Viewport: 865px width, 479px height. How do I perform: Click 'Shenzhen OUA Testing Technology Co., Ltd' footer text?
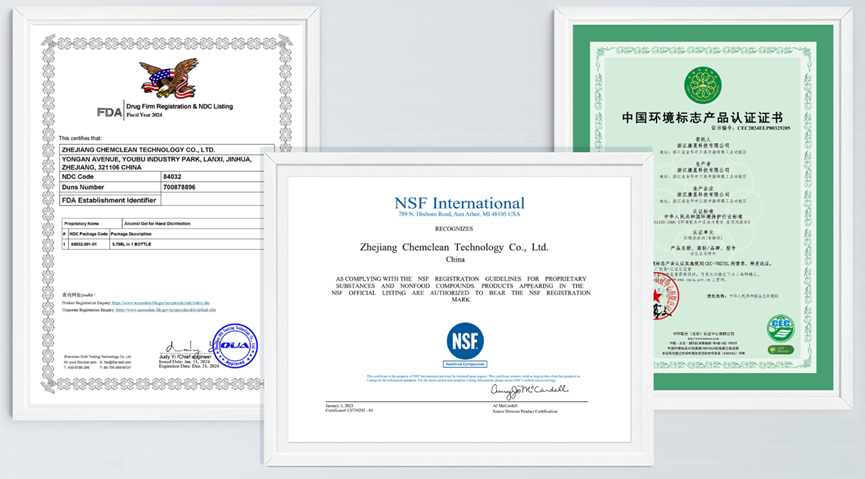click(x=98, y=357)
